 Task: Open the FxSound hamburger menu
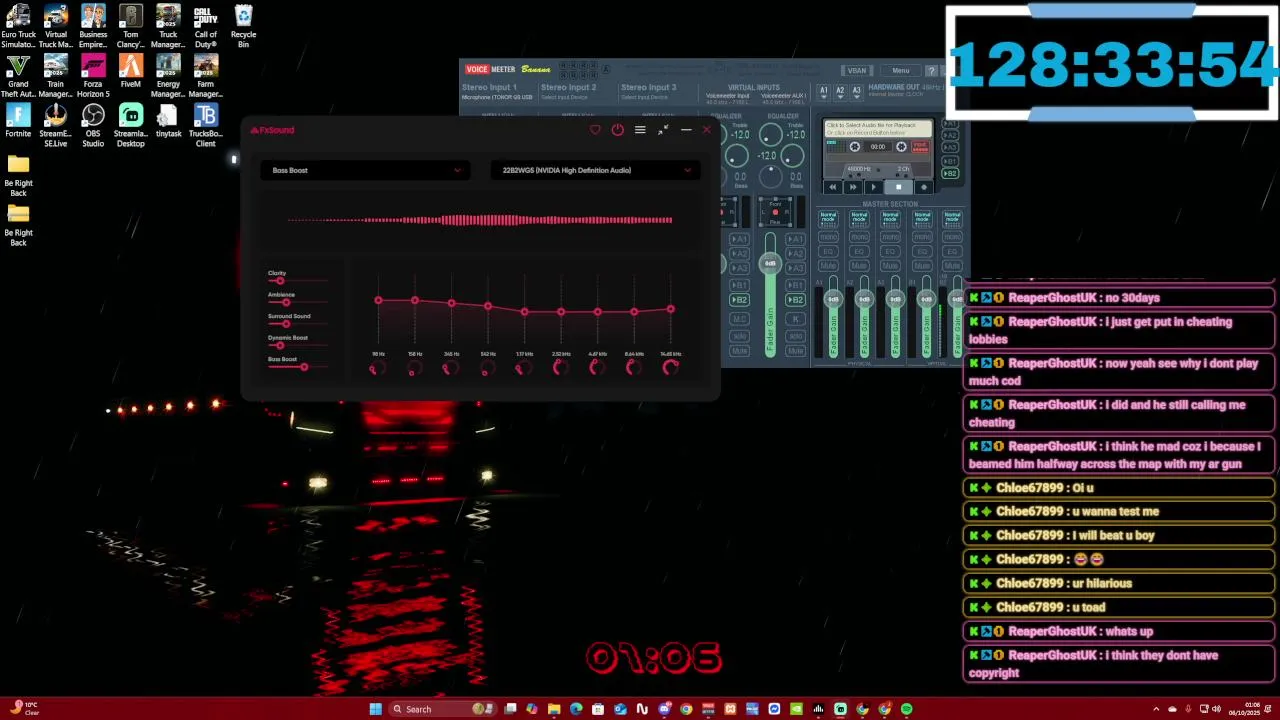(640, 130)
